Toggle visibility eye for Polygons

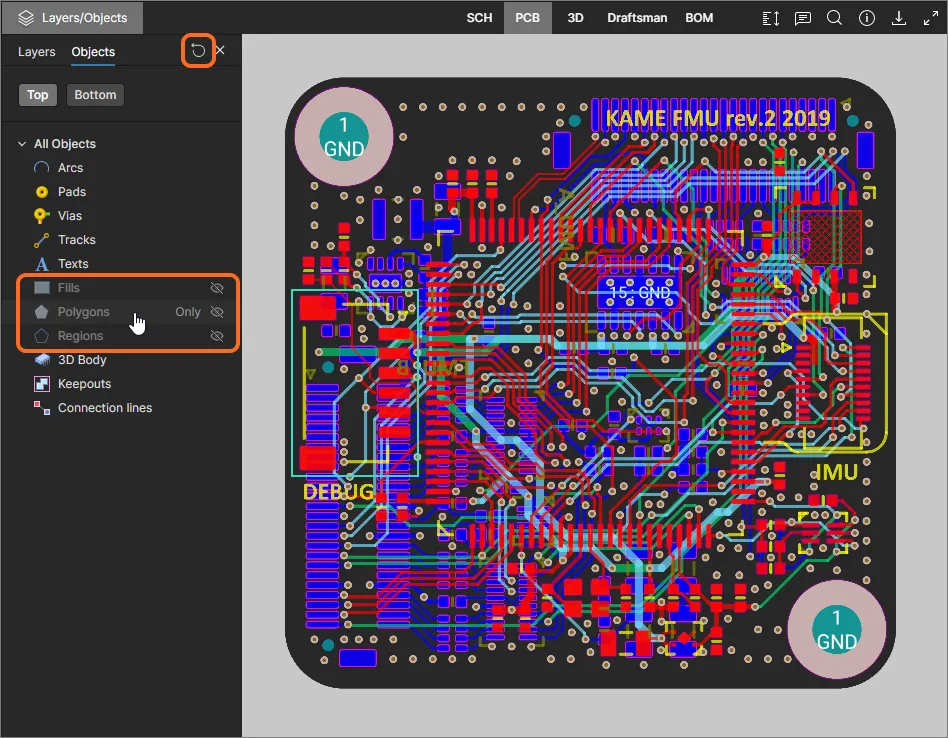216,312
